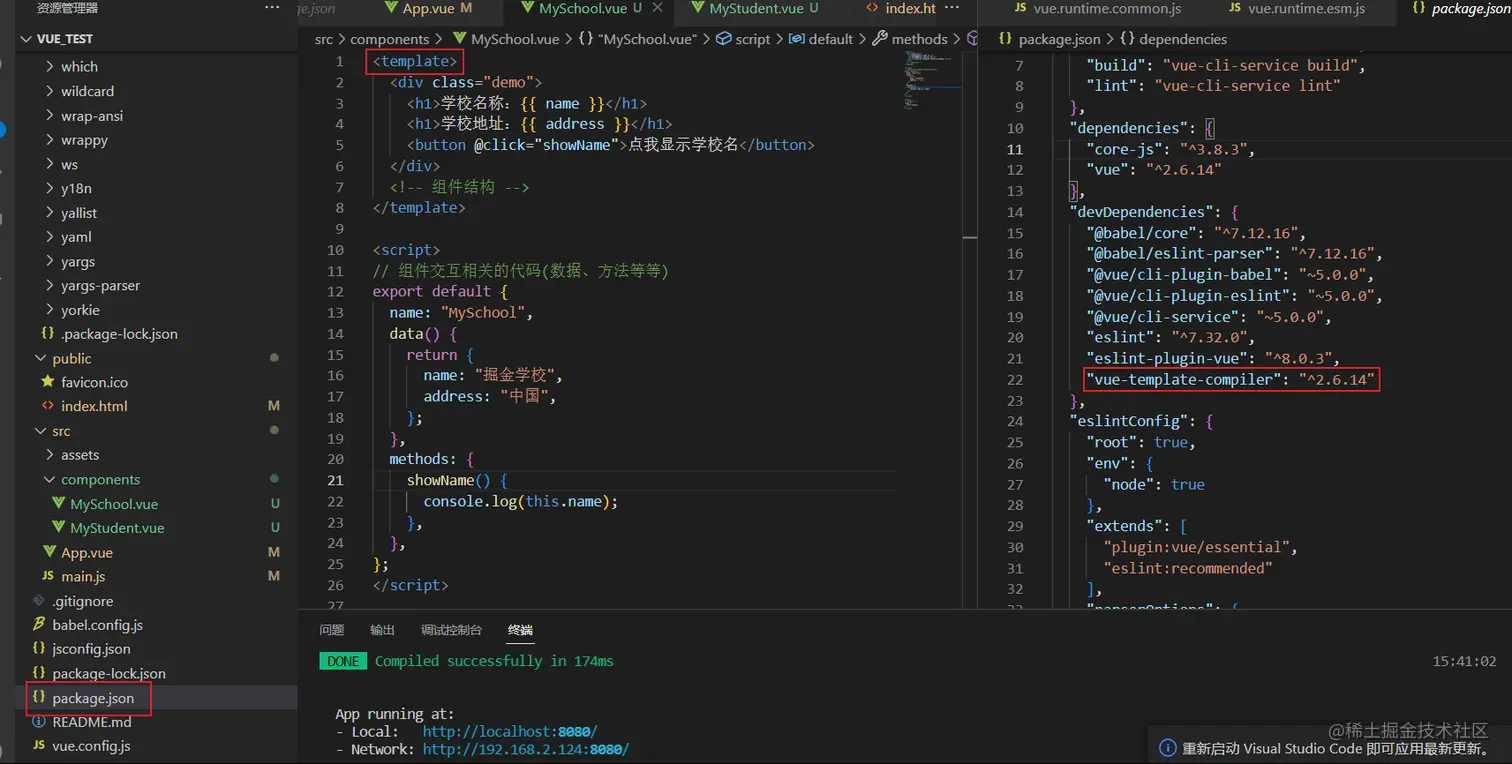
Task: Click the showName() method on line 21
Action: [449, 480]
